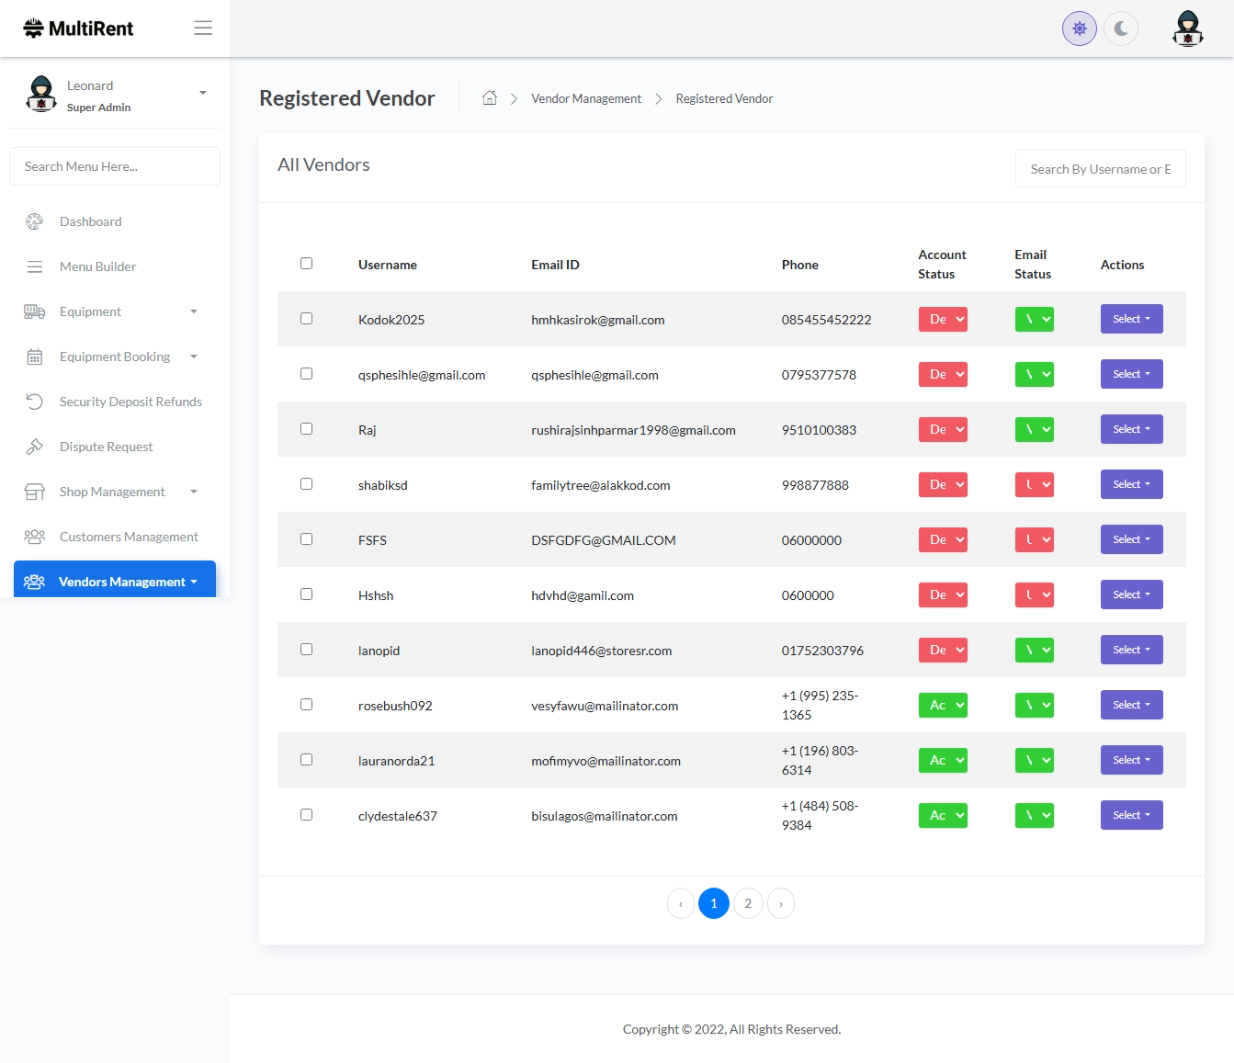Click the home icon in breadcrumb
The width and height of the screenshot is (1234, 1063).
point(489,98)
